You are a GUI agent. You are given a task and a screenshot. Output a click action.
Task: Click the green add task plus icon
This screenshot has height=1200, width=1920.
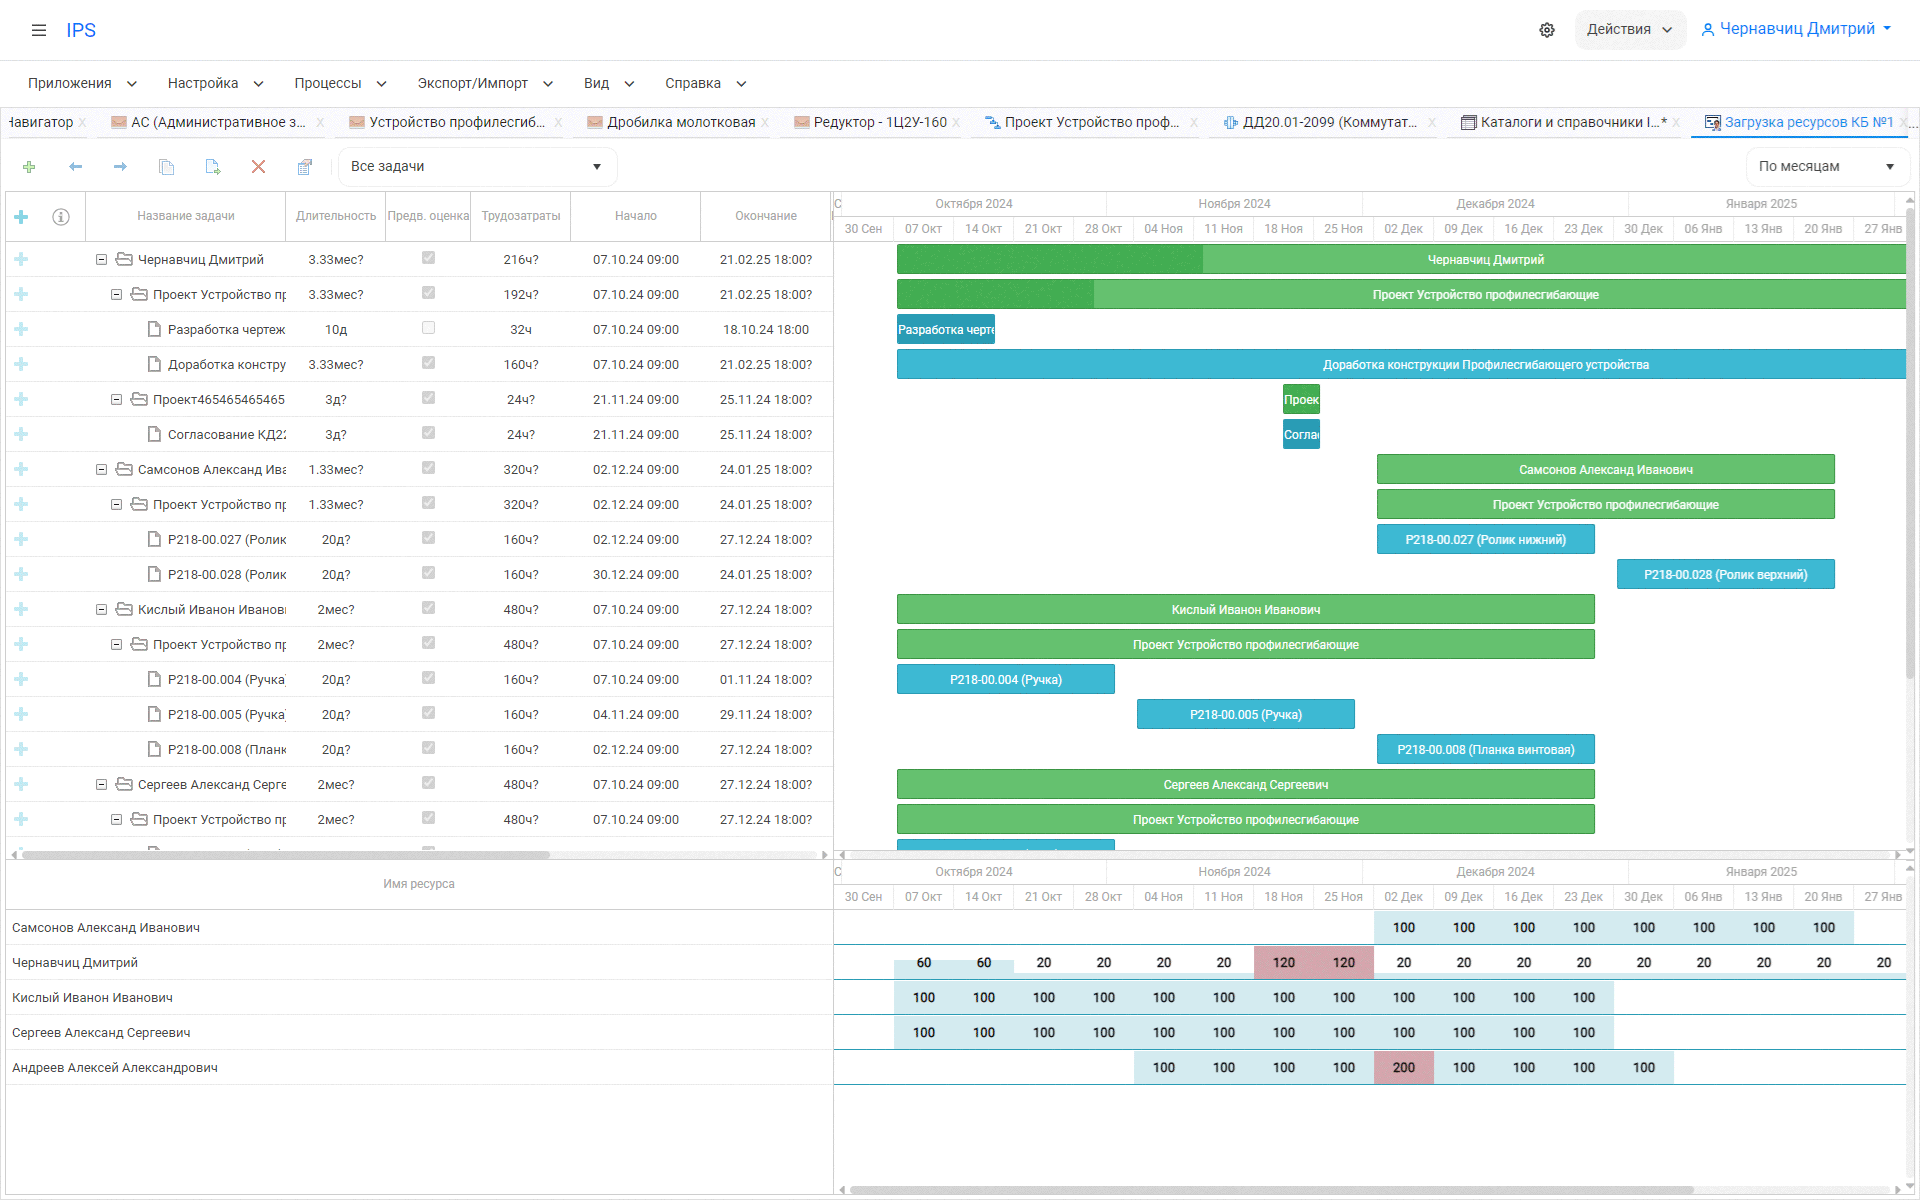click(x=29, y=167)
